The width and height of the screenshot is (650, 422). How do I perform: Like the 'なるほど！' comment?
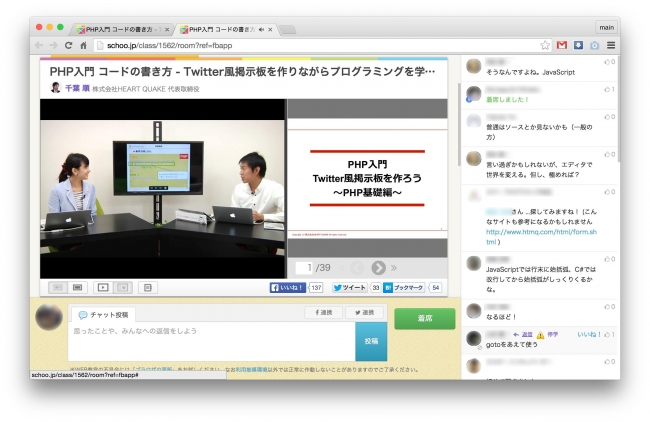click(609, 307)
